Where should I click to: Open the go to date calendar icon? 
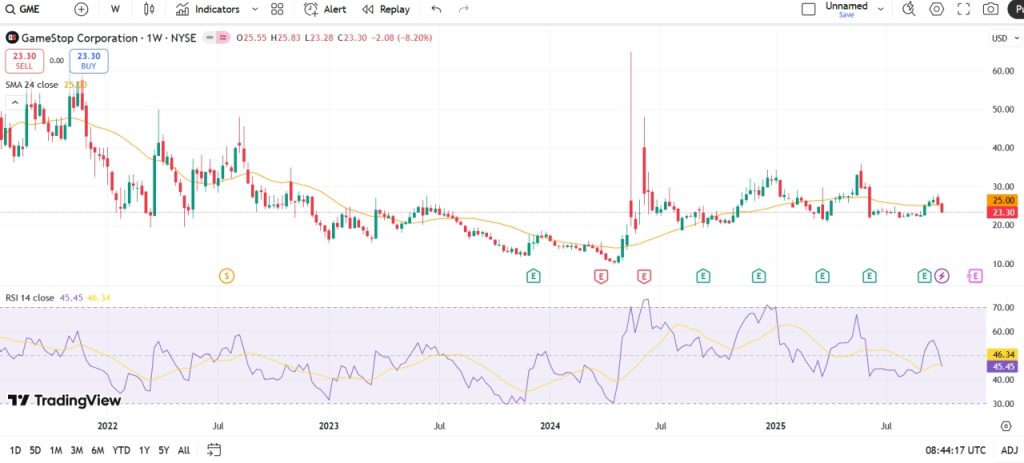pyautogui.click(x=215, y=451)
